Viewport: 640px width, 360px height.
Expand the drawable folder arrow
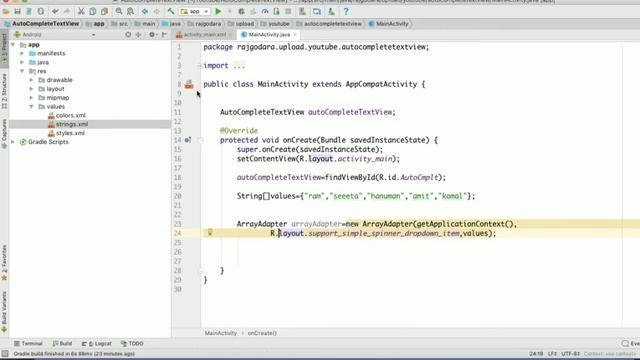[x=31, y=80]
